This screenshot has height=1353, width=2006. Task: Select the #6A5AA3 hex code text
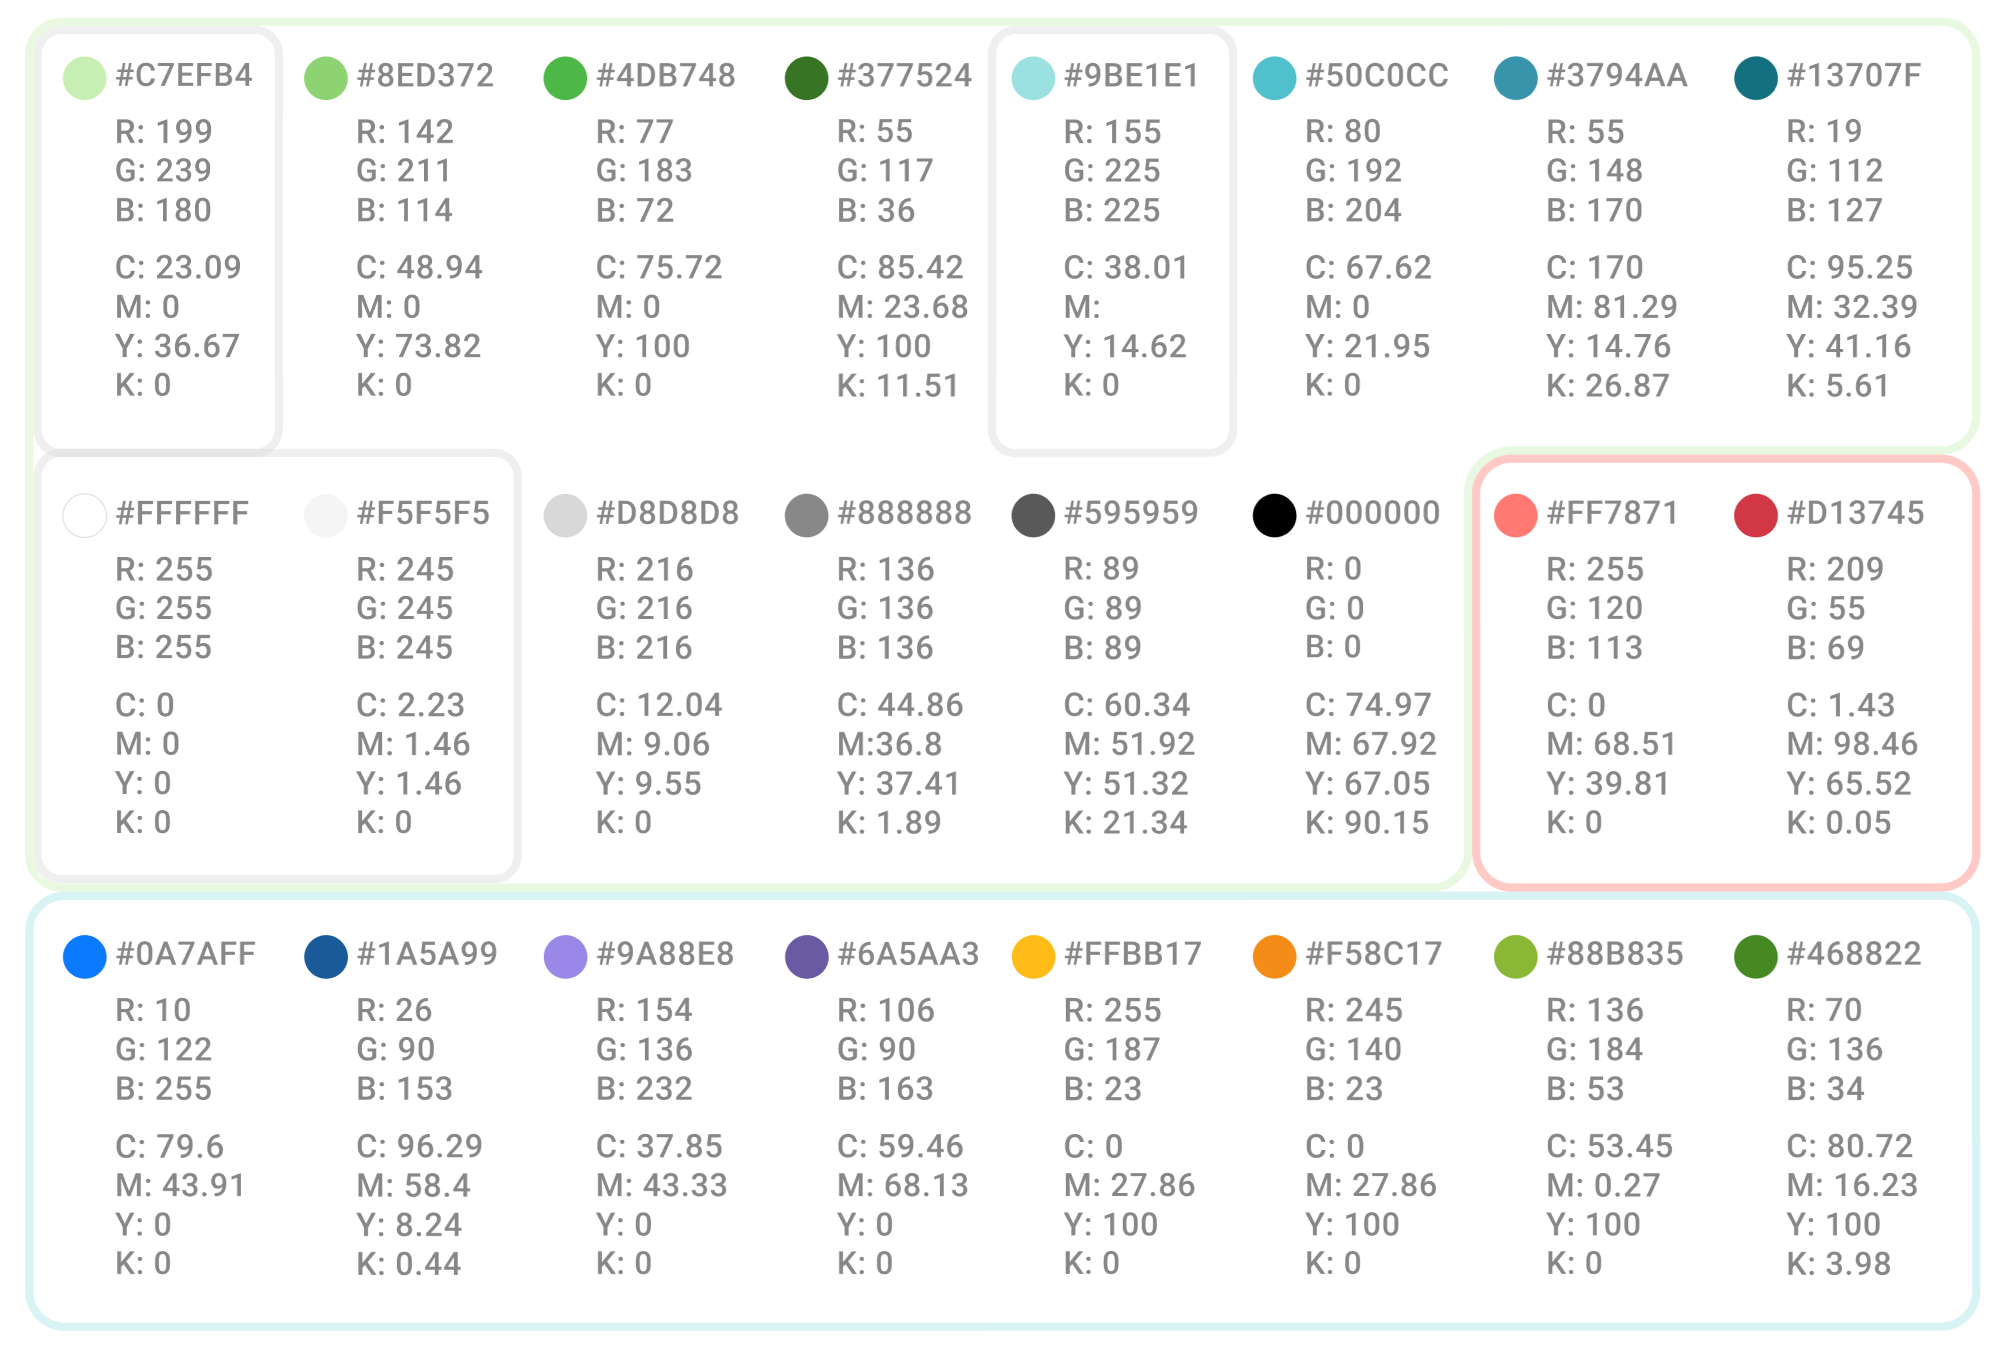tap(908, 954)
